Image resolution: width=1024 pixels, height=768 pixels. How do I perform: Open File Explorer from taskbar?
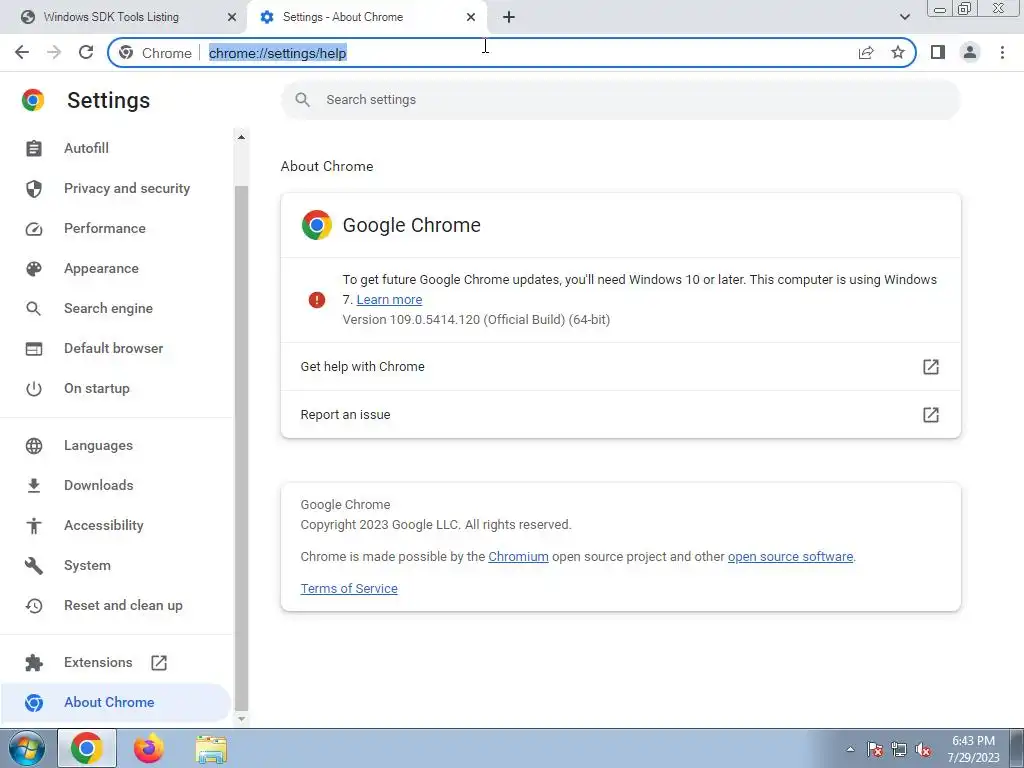point(211,749)
